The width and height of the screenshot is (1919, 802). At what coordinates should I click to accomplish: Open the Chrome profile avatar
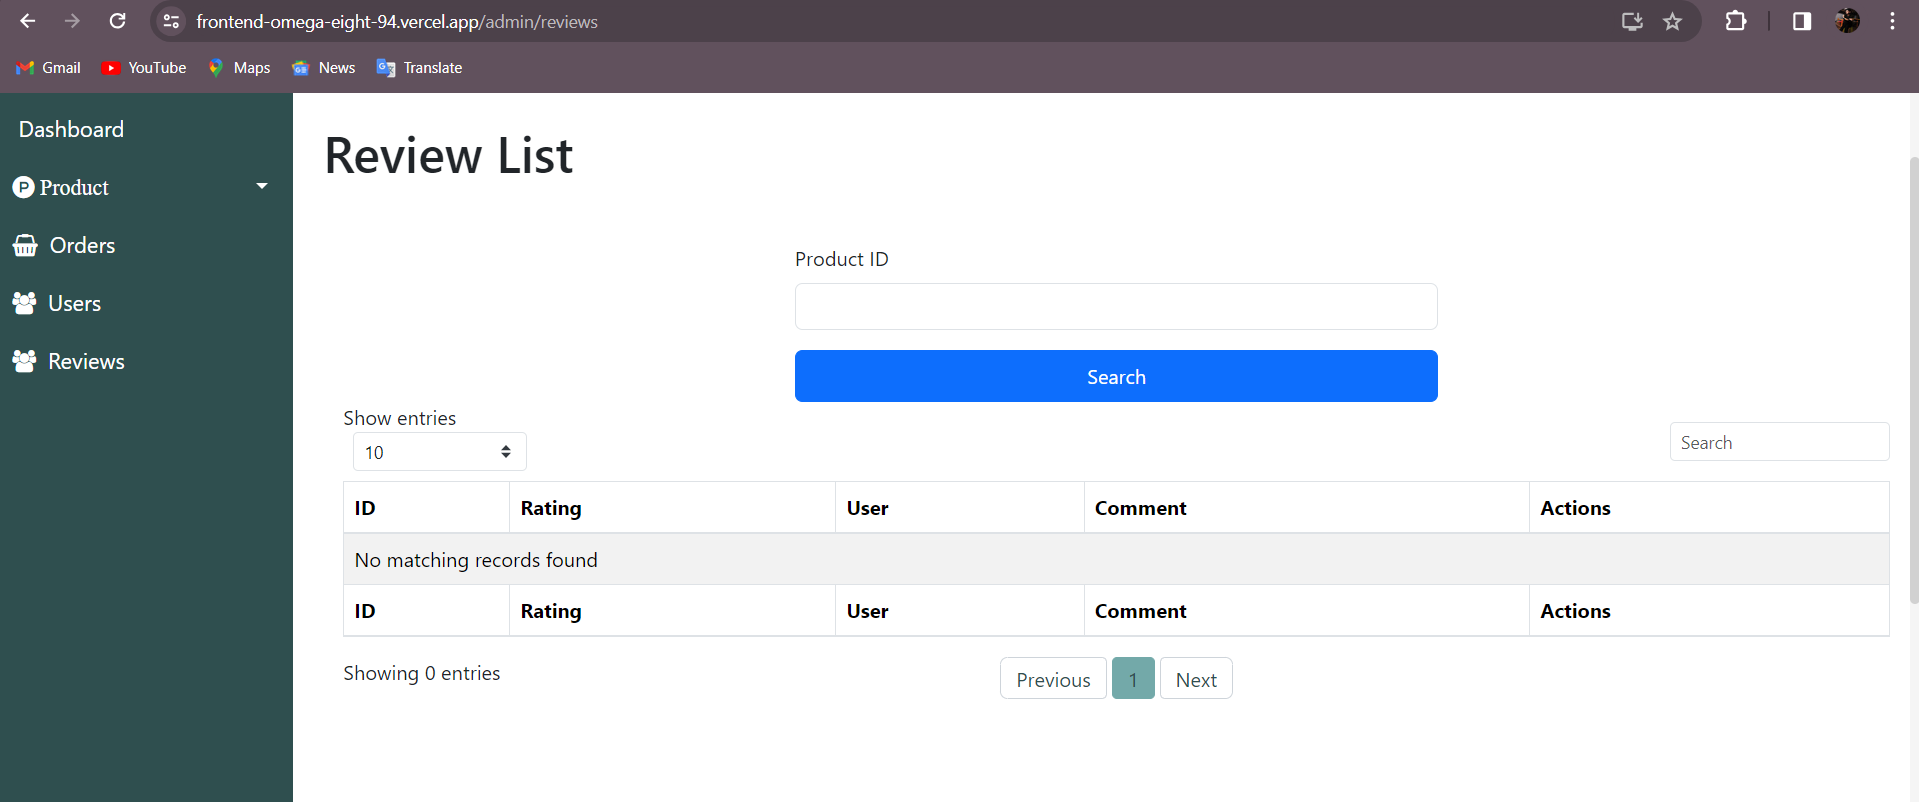1847,21
